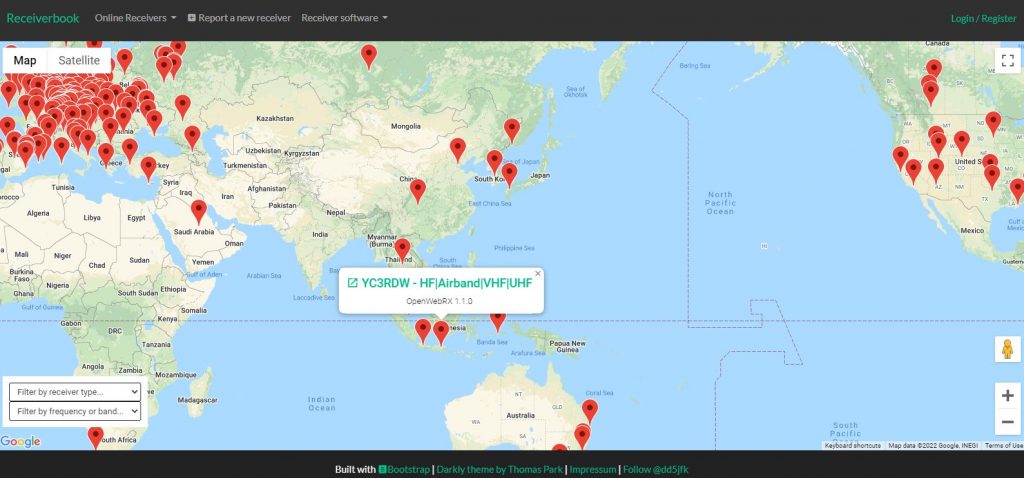This screenshot has width=1024, height=478.
Task: Click the North Pacific Ocean label
Action: [x=720, y=202]
